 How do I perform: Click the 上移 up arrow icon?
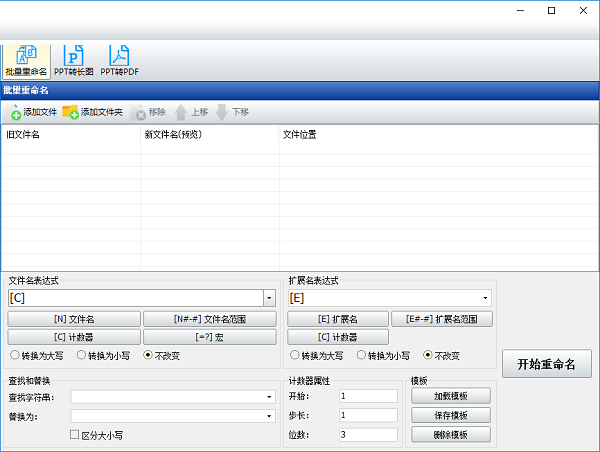(181, 112)
